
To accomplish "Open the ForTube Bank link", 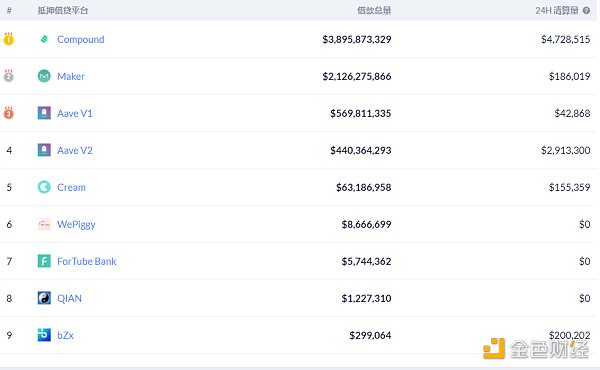I will [x=86, y=261].
